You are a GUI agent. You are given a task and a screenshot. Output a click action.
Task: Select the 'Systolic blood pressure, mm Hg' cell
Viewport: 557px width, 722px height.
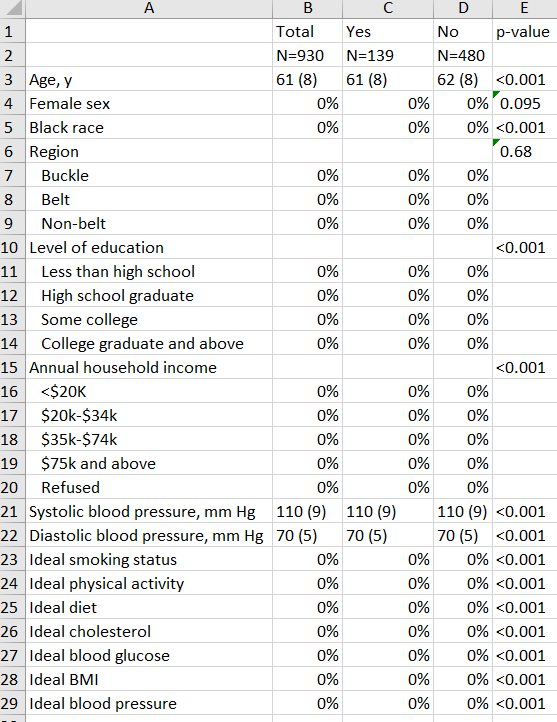tap(149, 511)
